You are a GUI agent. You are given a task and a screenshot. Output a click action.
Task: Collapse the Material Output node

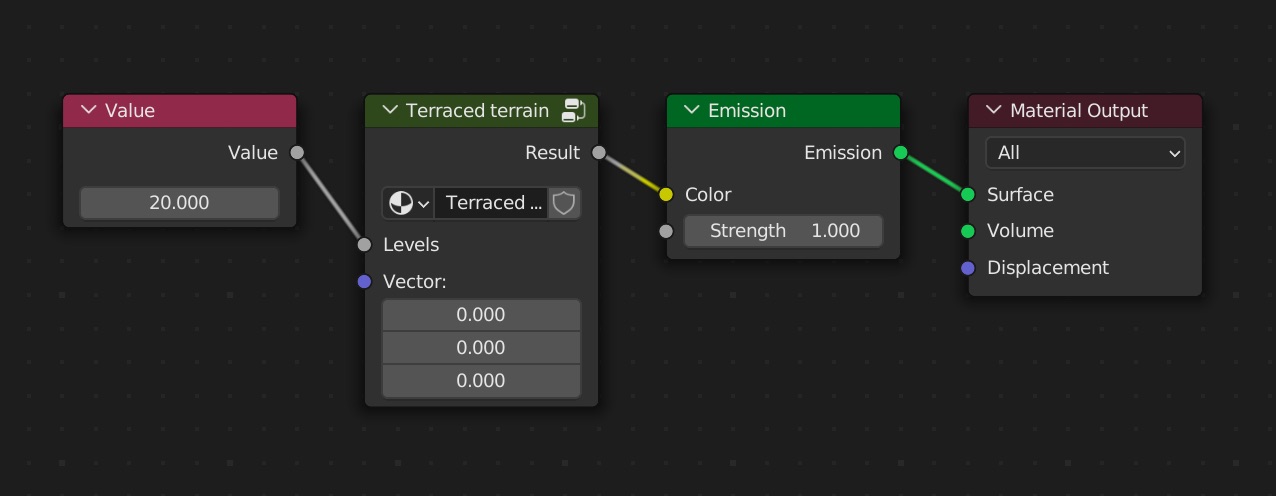pyautogui.click(x=994, y=110)
